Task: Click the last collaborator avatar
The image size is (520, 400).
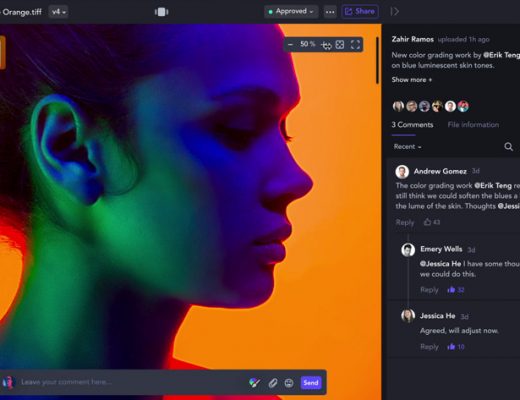Action: 463,106
